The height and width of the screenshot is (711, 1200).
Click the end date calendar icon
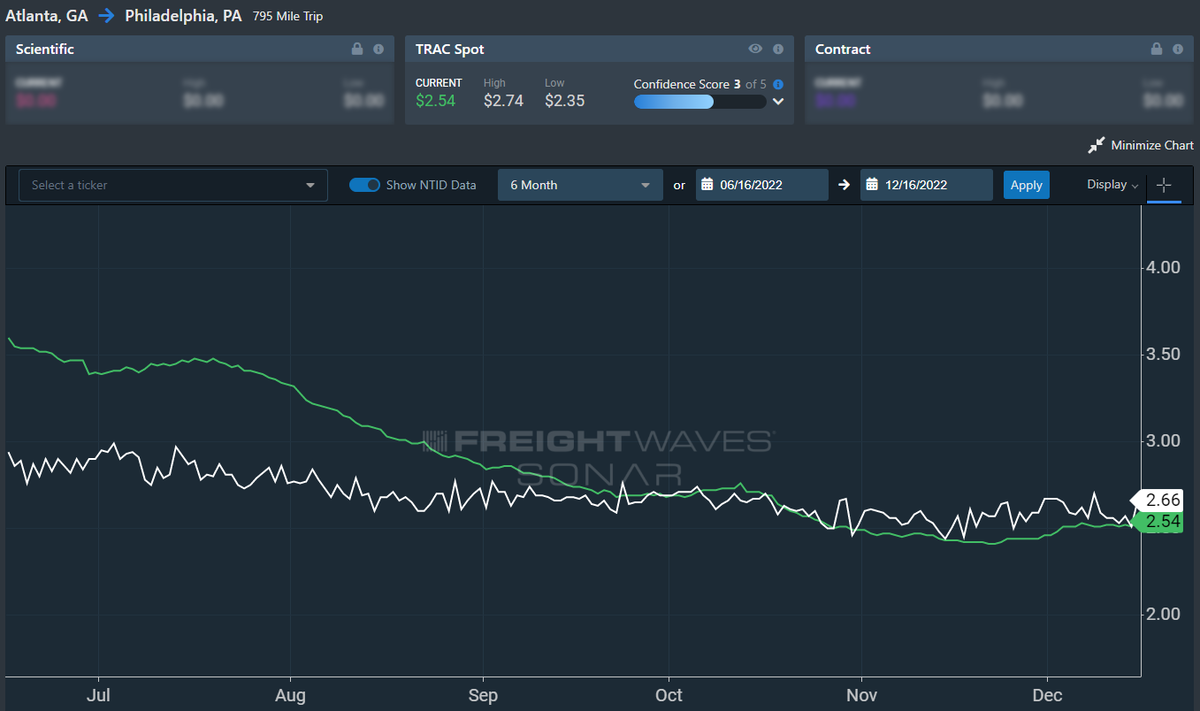(872, 185)
